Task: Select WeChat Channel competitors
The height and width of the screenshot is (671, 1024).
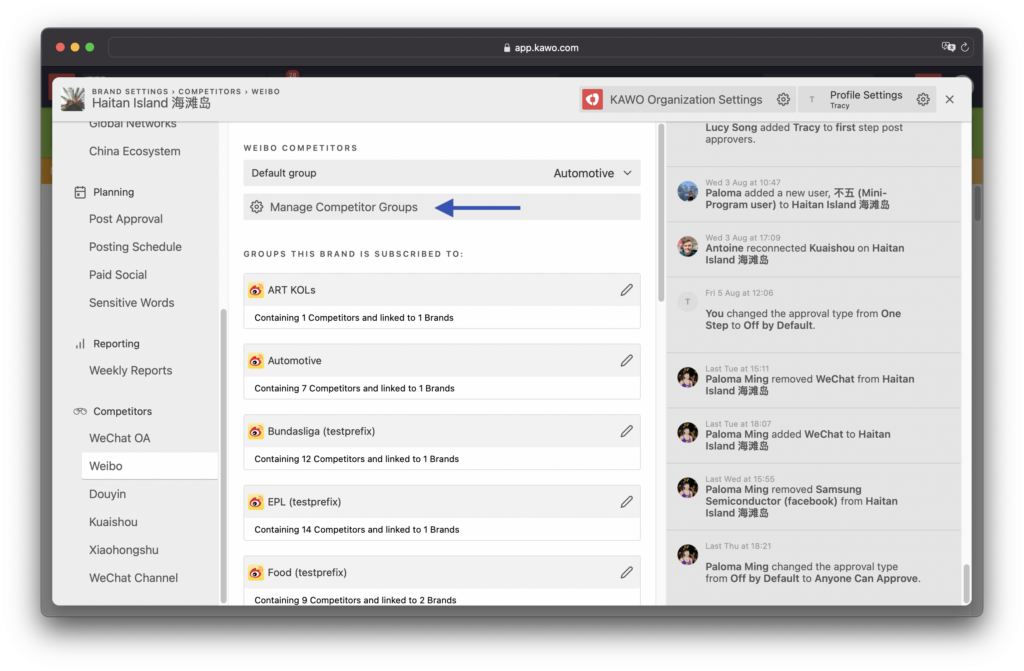Action: point(133,578)
